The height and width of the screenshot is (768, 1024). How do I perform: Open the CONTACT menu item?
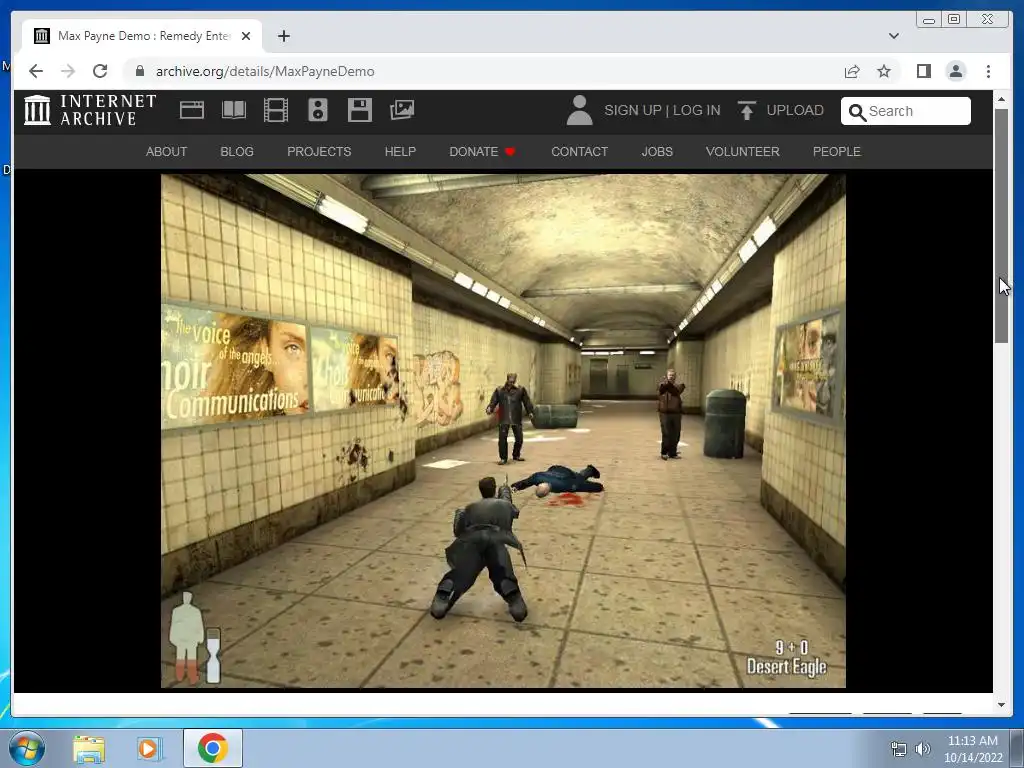click(579, 152)
